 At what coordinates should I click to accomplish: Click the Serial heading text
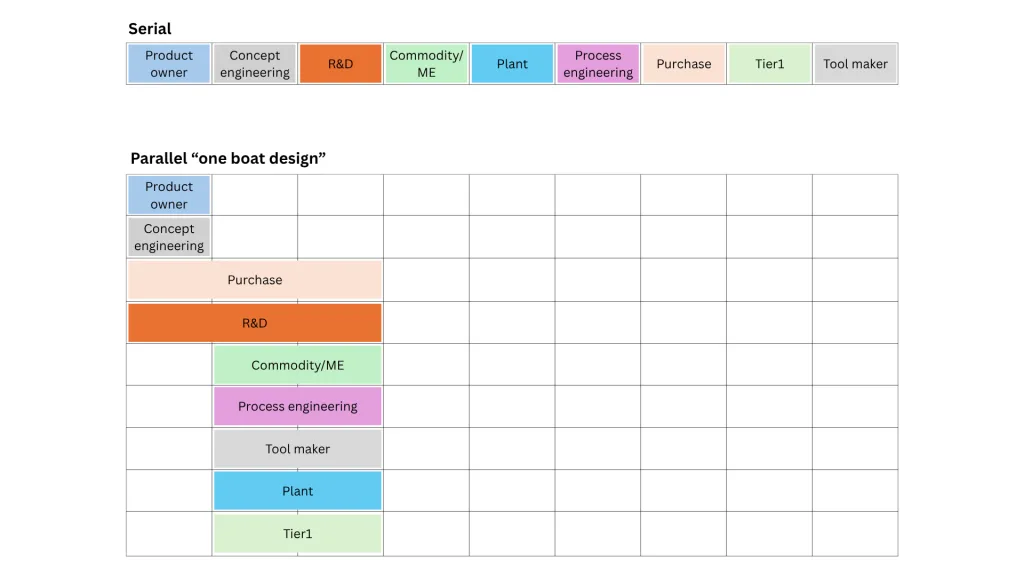click(150, 29)
